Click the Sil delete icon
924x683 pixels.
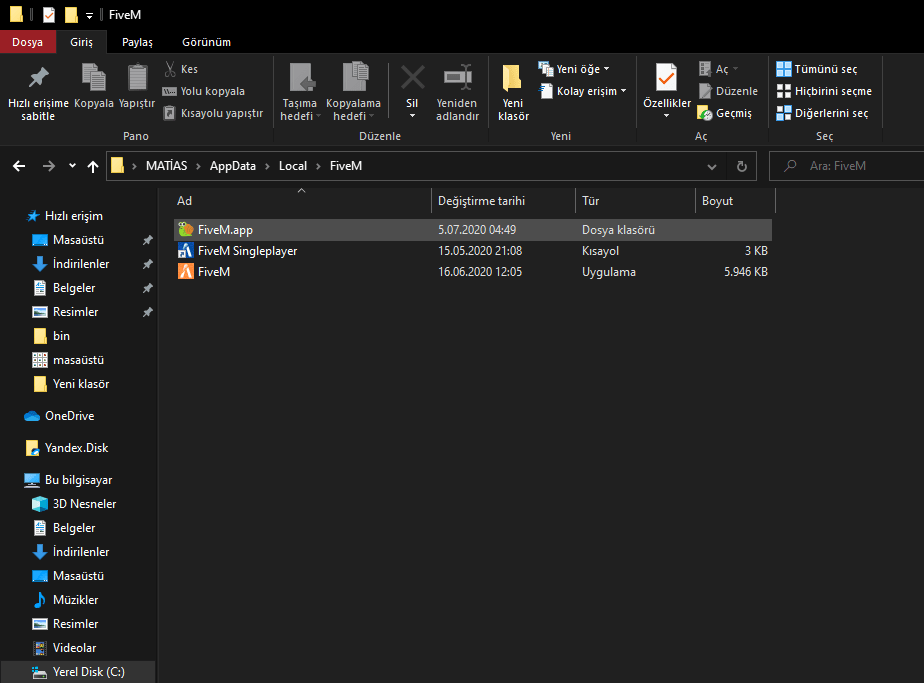coord(412,78)
